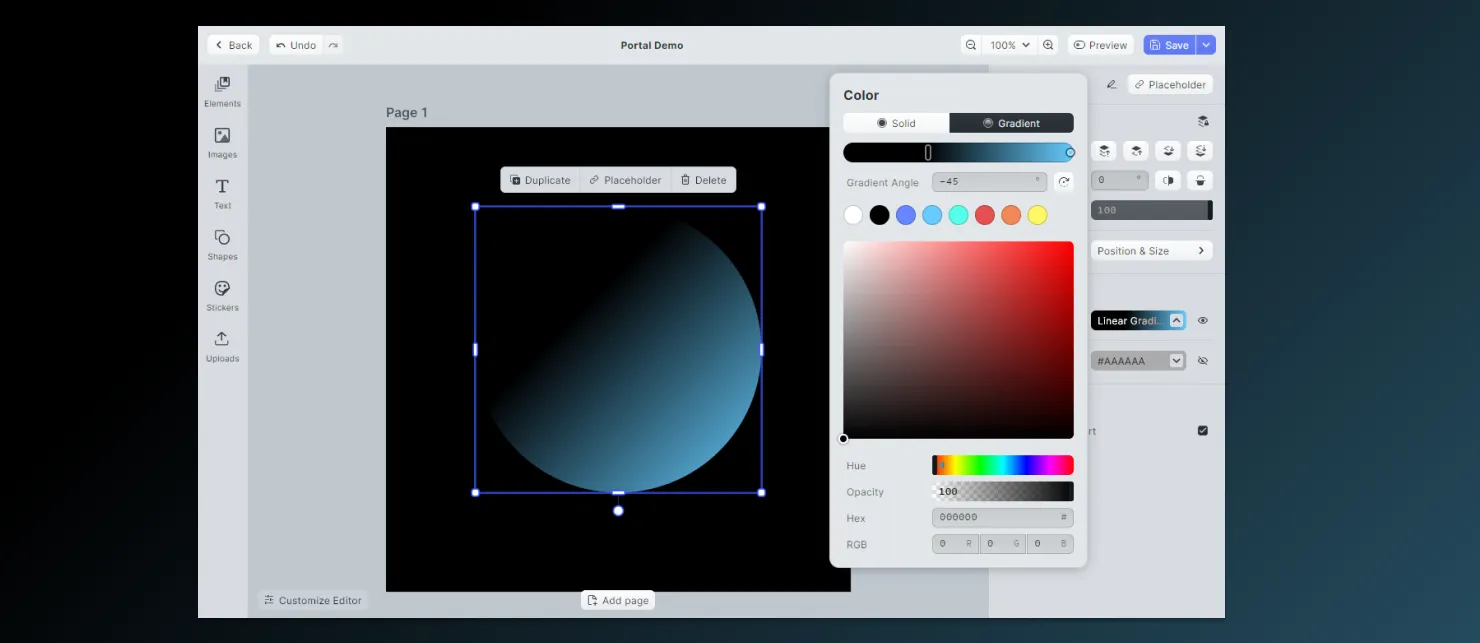This screenshot has height=643, width=1480.
Task: Pick the turquoise color swatch
Action: pyautogui.click(x=958, y=215)
